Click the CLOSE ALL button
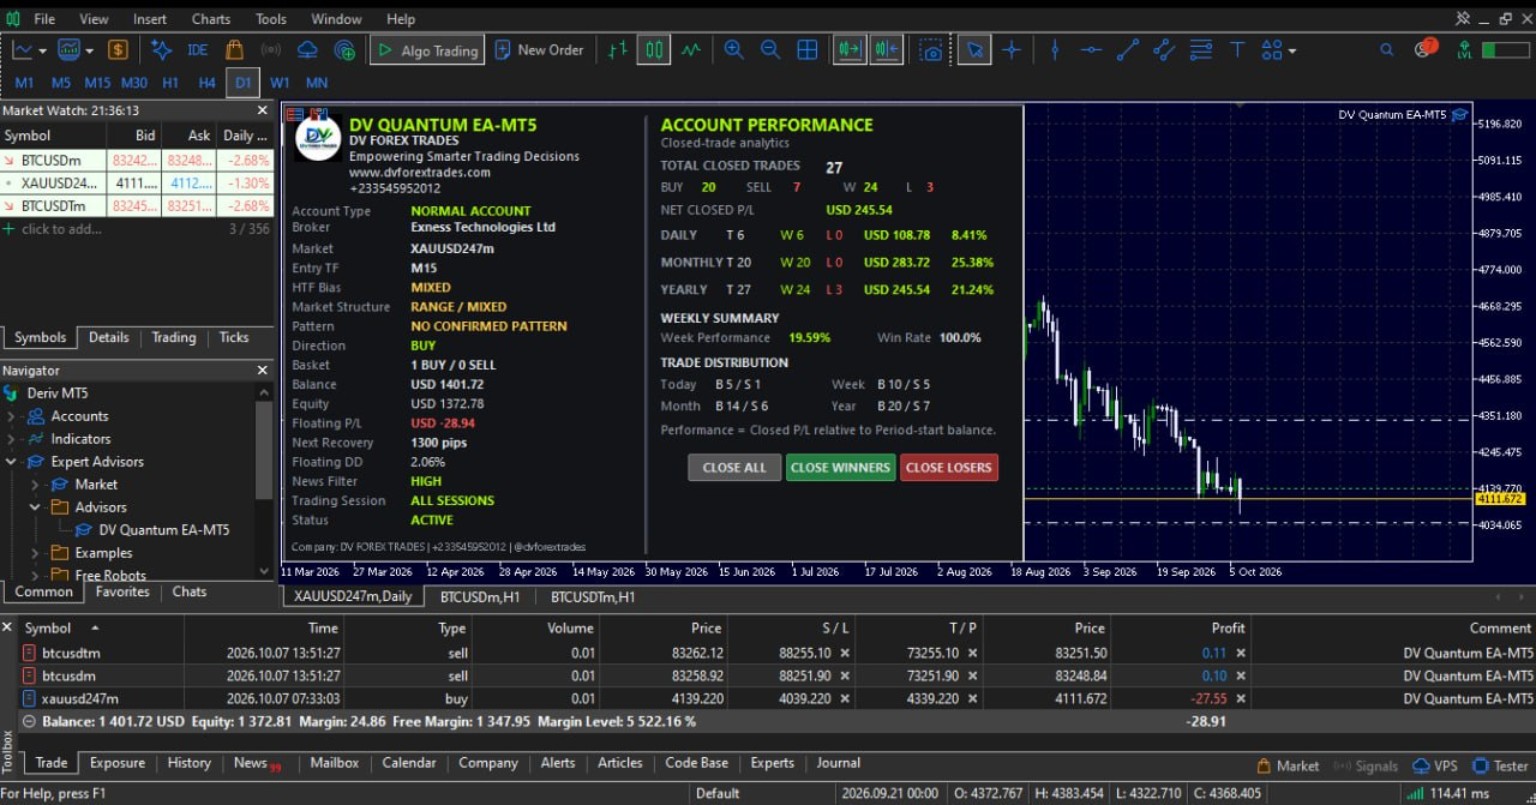The width and height of the screenshot is (1536, 805). click(x=734, y=467)
